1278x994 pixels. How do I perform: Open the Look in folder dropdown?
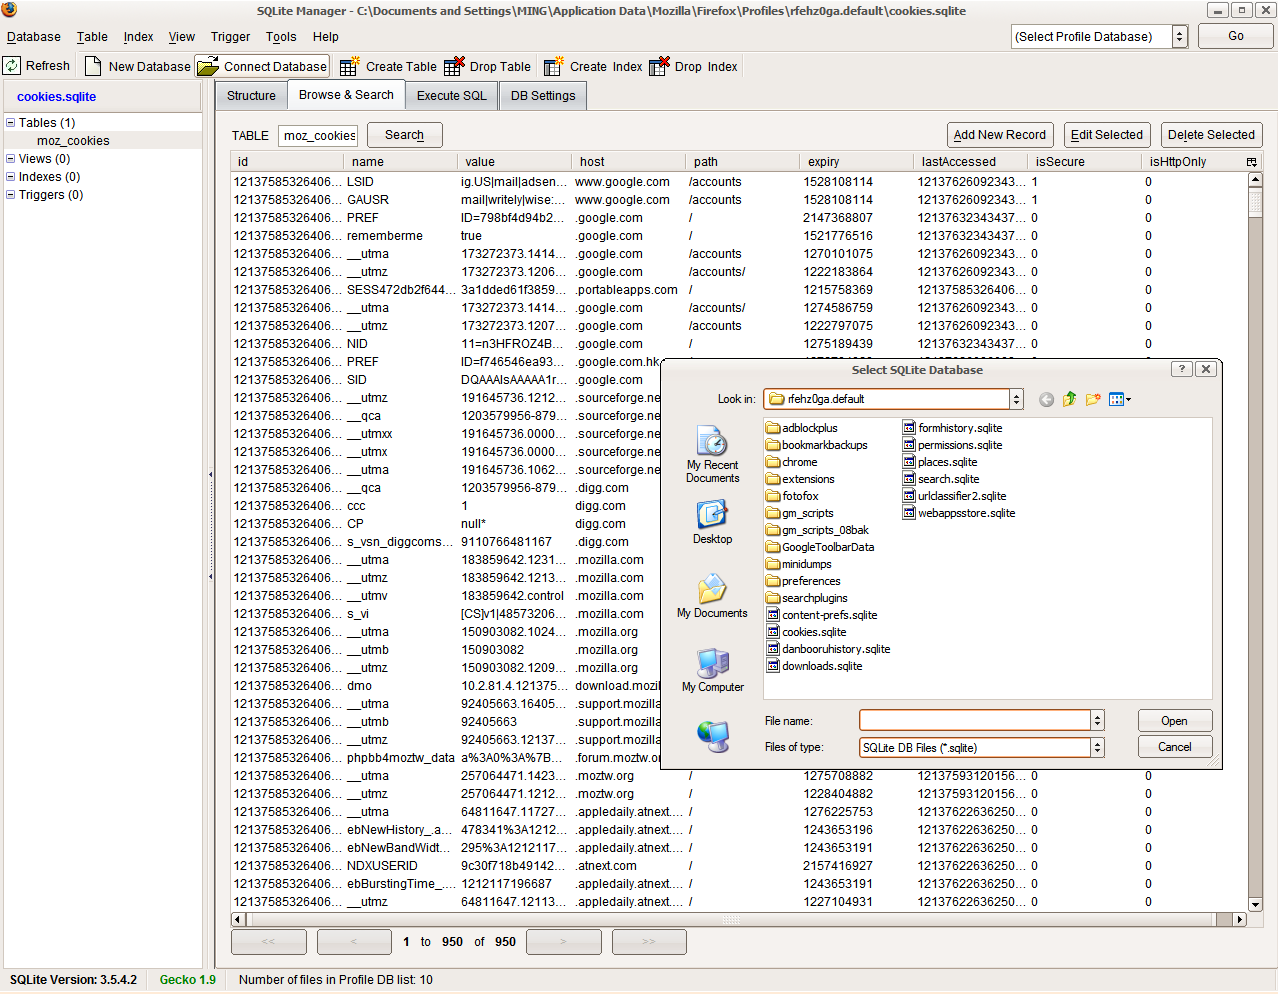point(893,399)
